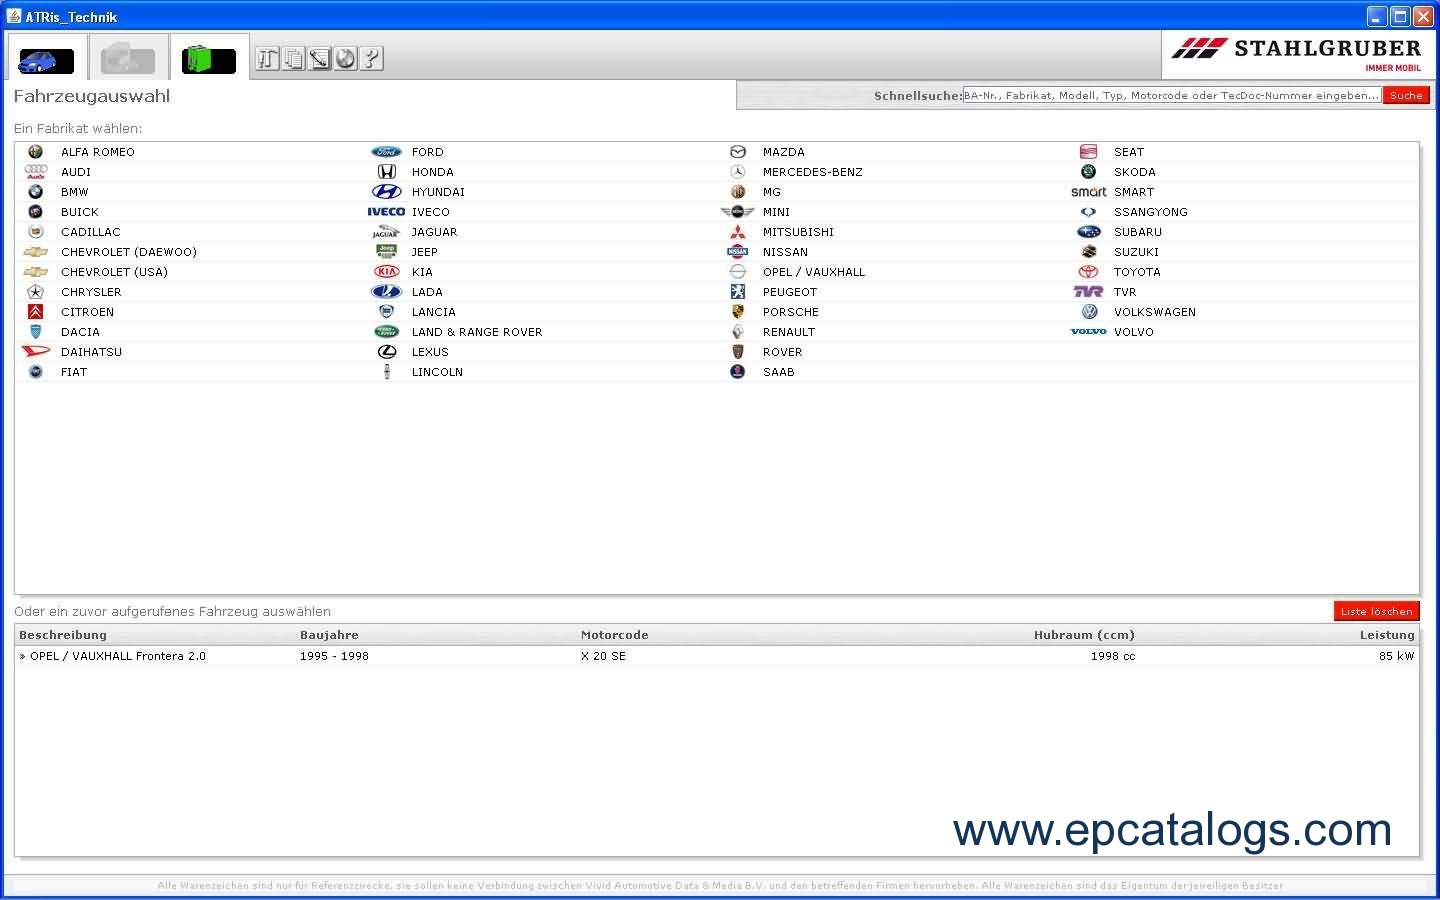1440x900 pixels.
Task: Select CHEVROLET (USA) make
Action: click(x=114, y=272)
